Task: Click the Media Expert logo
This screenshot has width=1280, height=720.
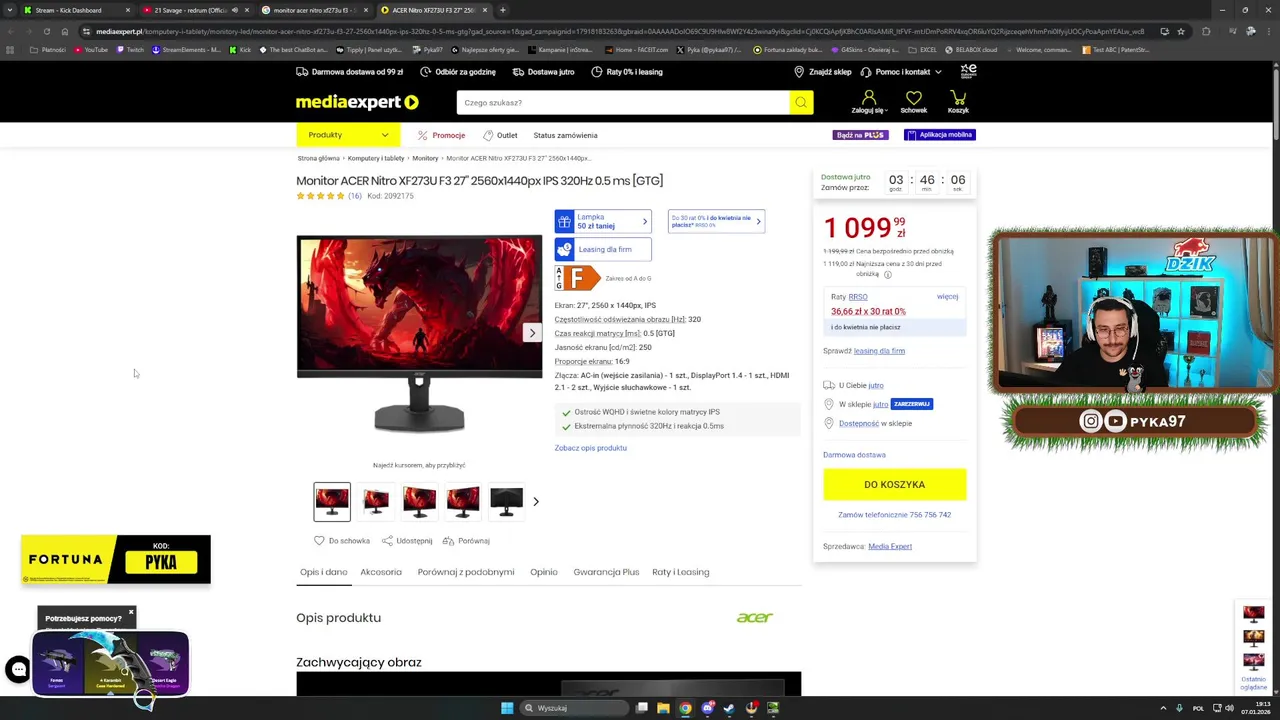Action: 357,102
